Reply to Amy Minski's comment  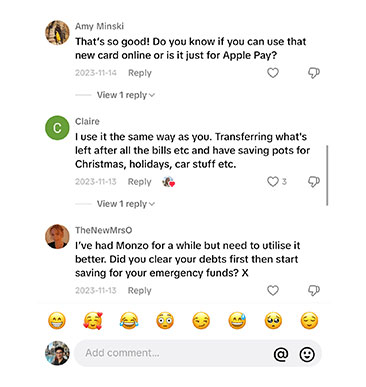[x=140, y=73]
